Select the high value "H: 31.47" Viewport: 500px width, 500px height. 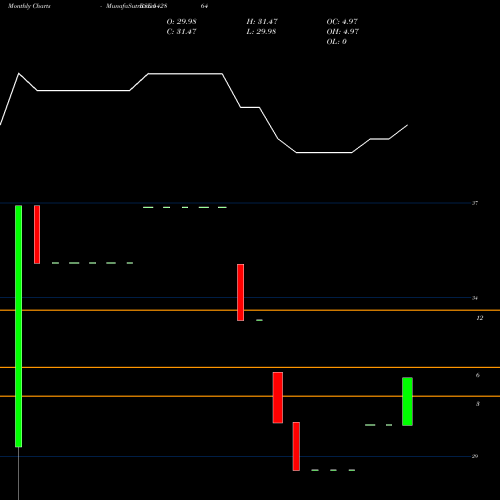point(262,22)
